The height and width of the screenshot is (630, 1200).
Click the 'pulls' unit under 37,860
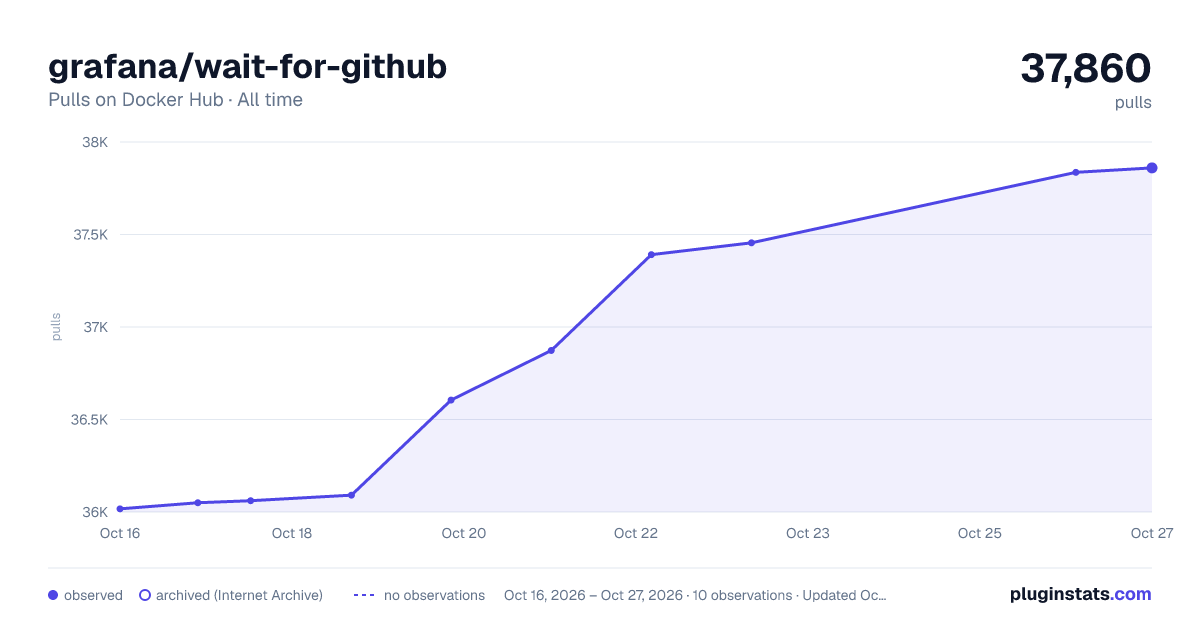tap(1133, 102)
